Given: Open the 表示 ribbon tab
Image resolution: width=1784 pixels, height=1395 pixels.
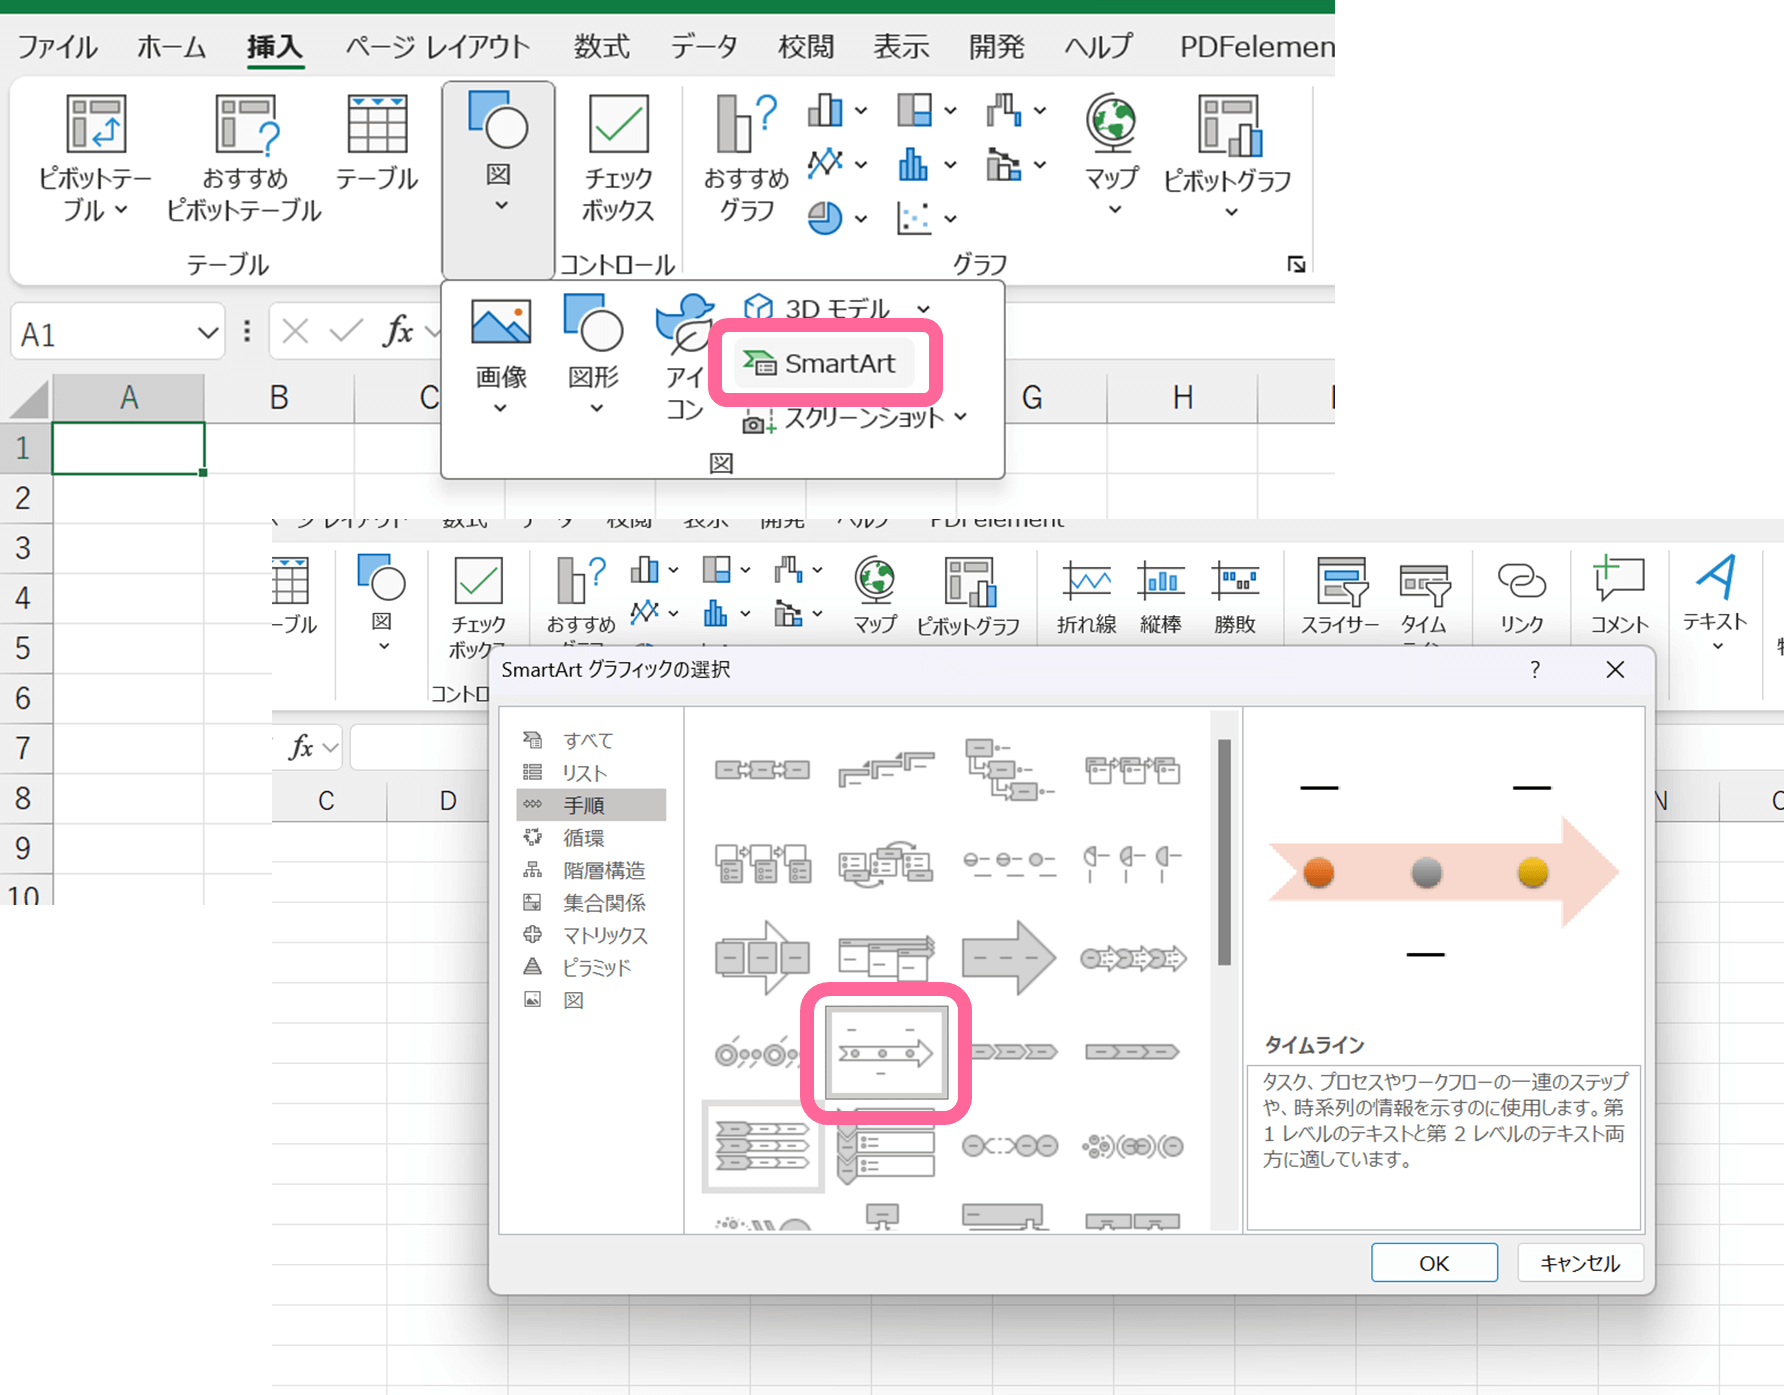Looking at the screenshot, I should 901,46.
